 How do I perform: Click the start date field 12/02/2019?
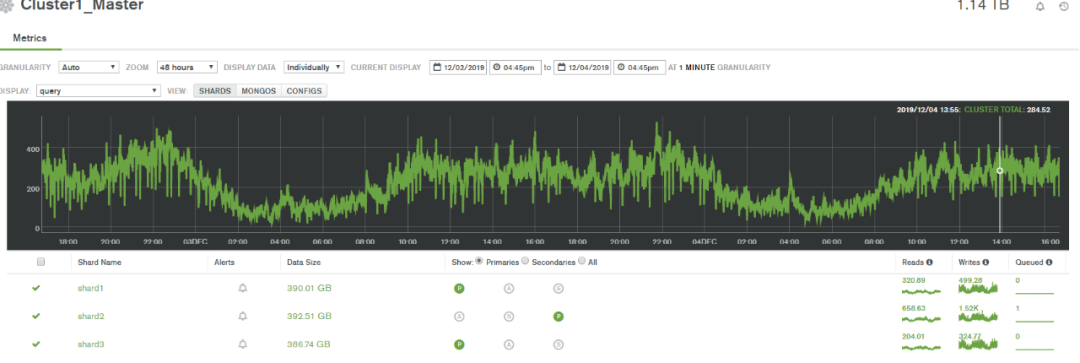pyautogui.click(x=458, y=68)
